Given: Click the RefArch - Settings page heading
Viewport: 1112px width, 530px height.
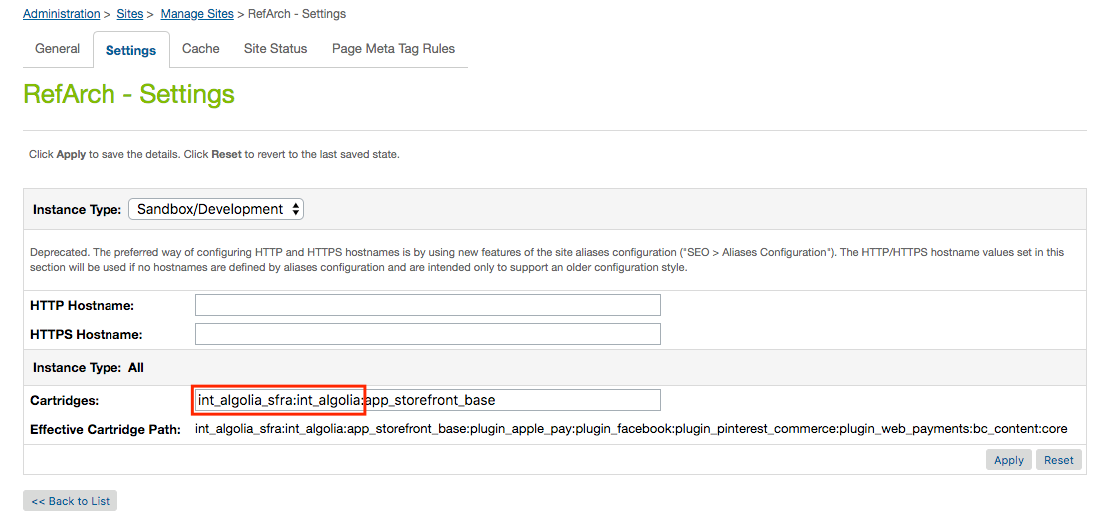Looking at the screenshot, I should [x=129, y=94].
